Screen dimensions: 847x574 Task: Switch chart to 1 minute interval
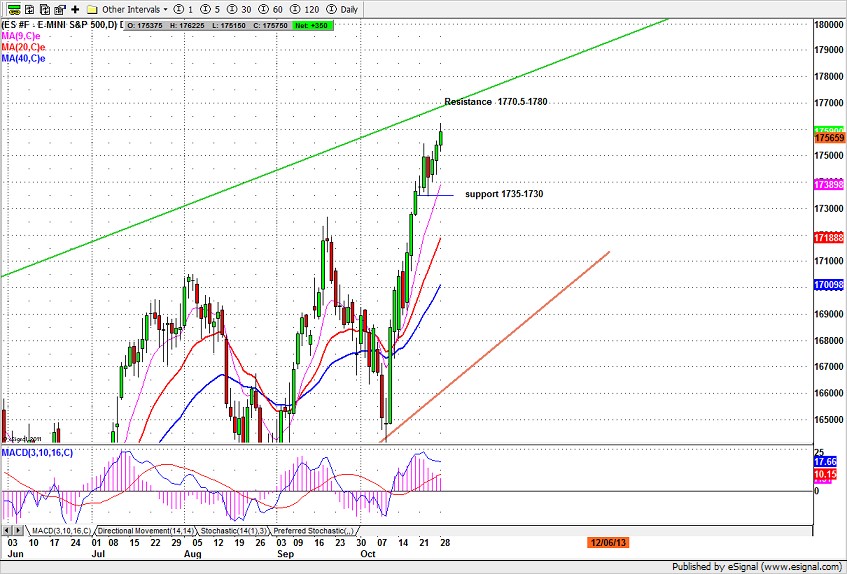(x=184, y=8)
